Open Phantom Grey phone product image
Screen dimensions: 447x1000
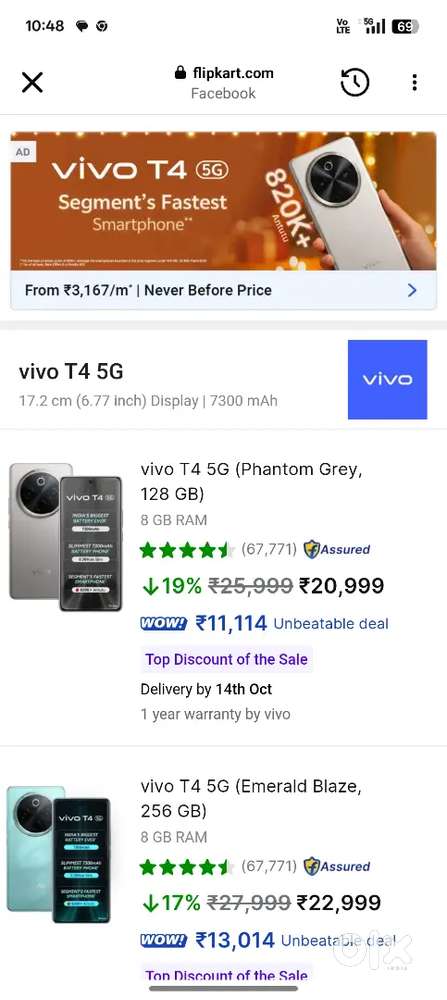coord(66,537)
